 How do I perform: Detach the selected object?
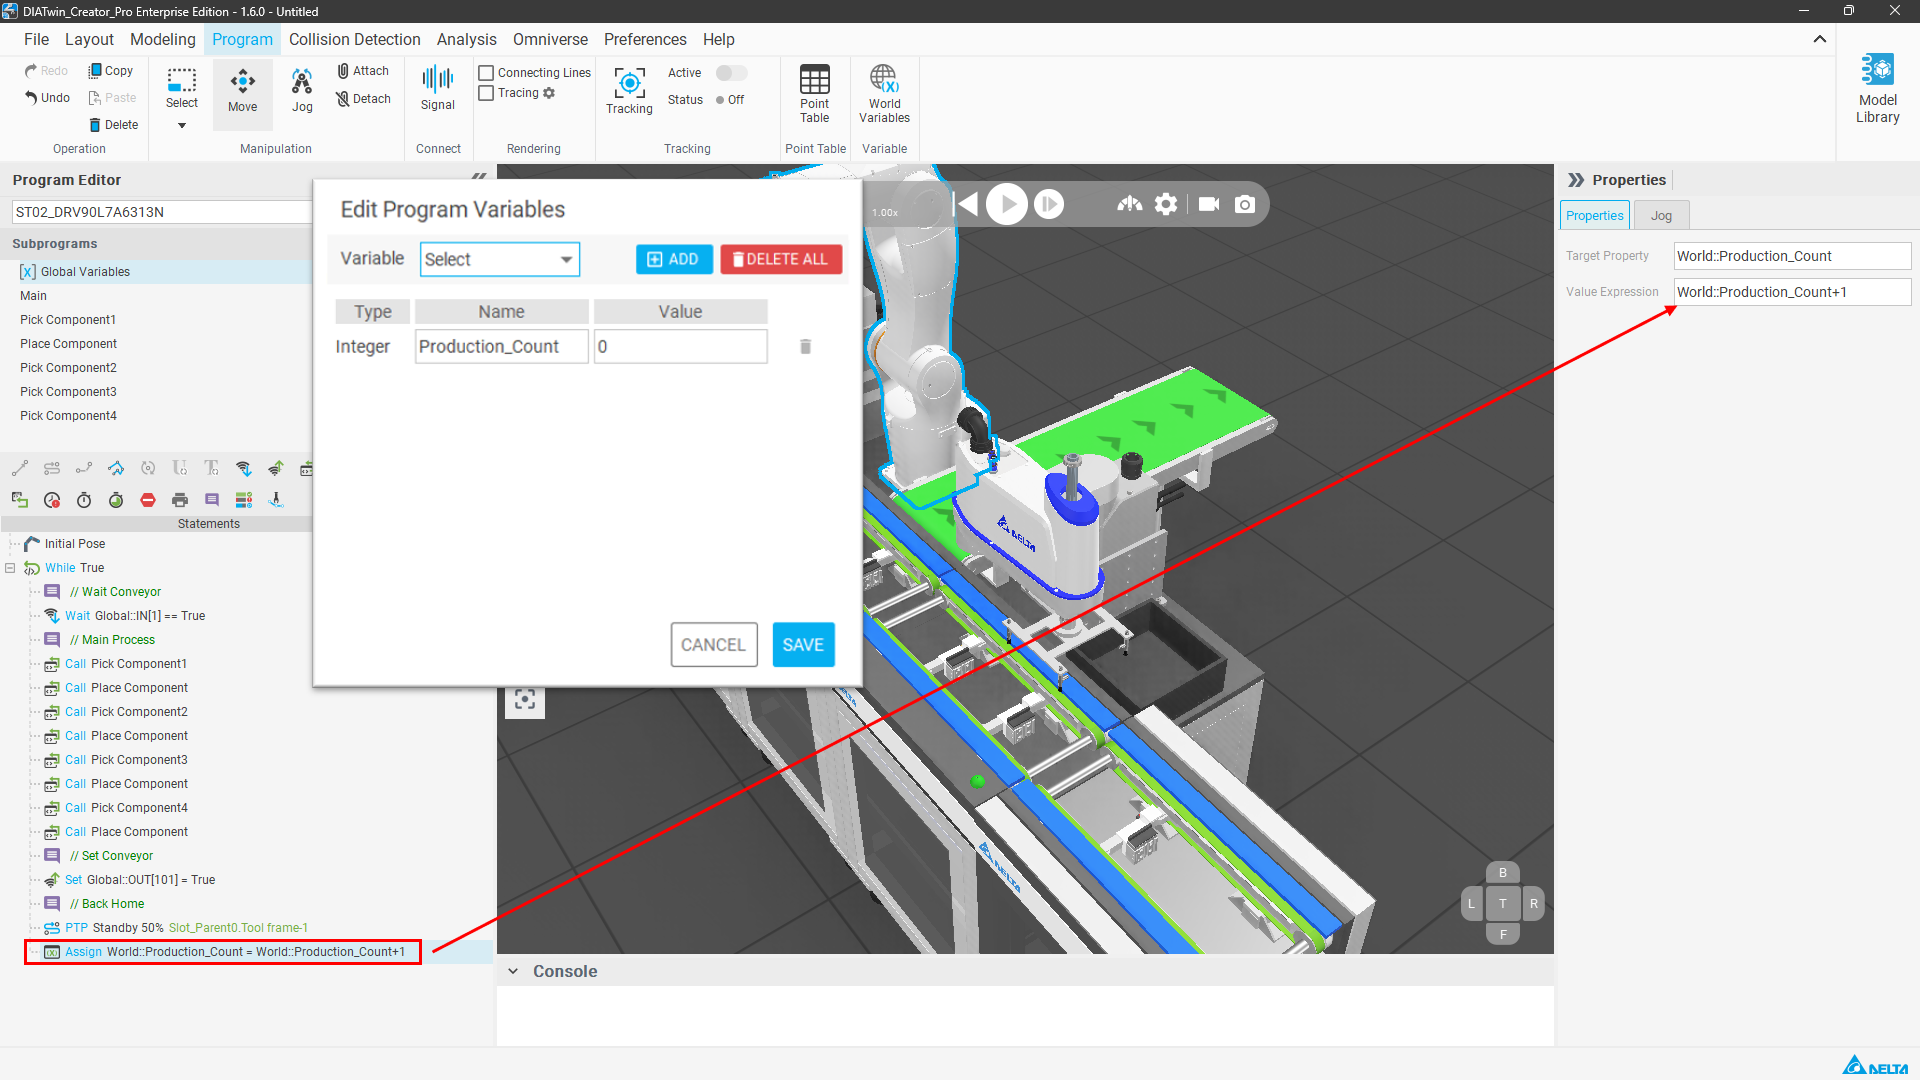click(x=362, y=99)
